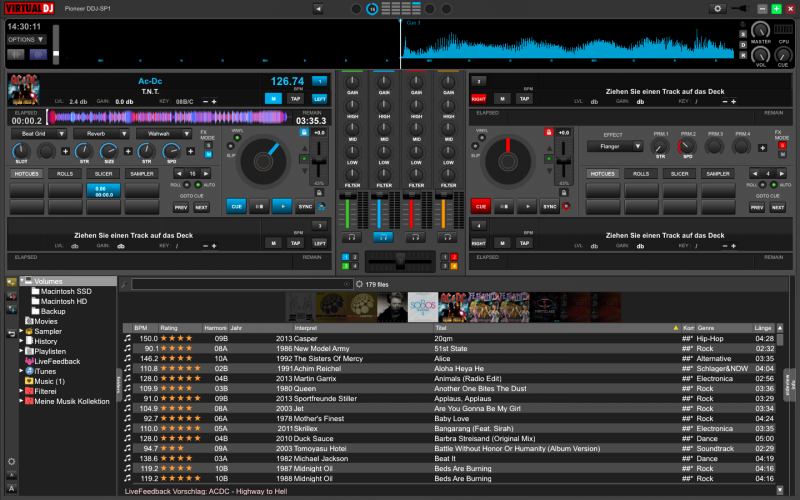
Task: Click the TAP button on left deck
Action: (x=296, y=99)
